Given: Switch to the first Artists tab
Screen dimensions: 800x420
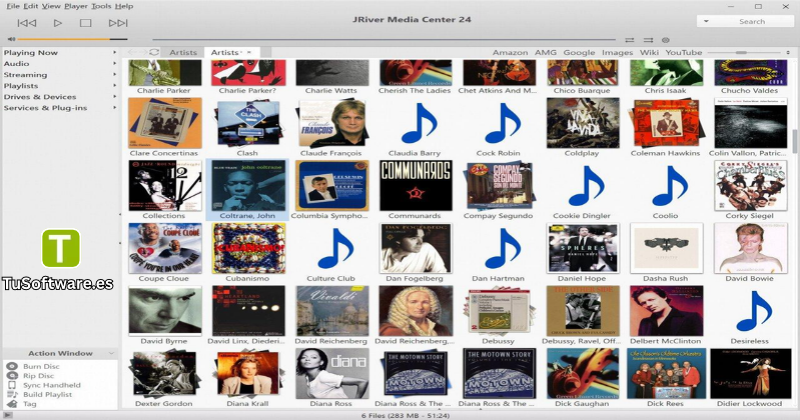Looking at the screenshot, I should 183,53.
